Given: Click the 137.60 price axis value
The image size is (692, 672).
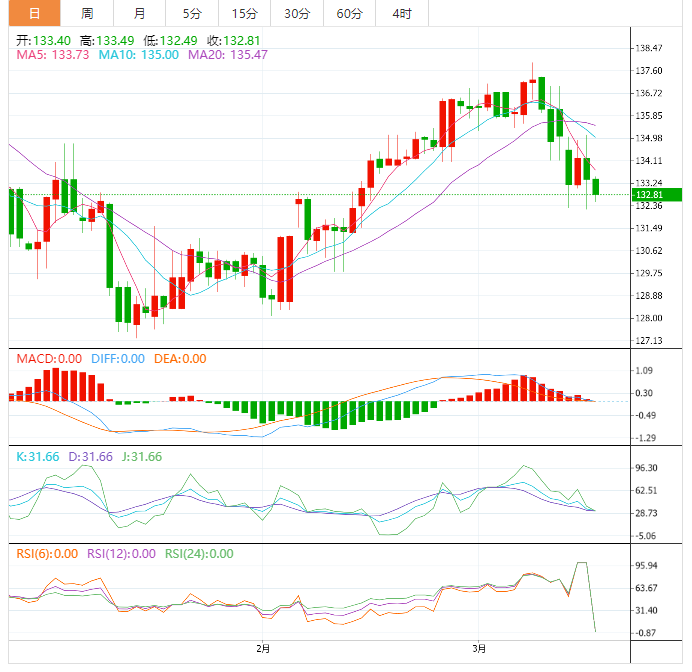Looking at the screenshot, I should pyautogui.click(x=649, y=71).
